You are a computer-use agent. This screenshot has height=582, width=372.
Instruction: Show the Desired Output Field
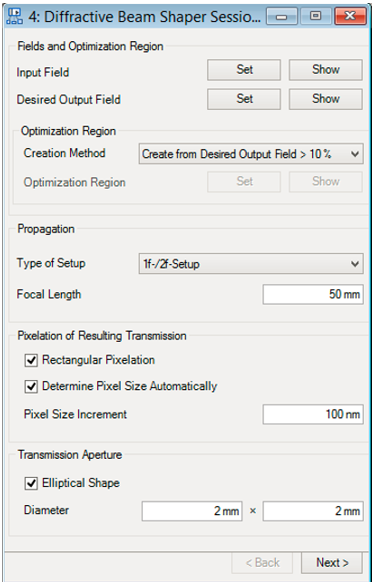click(326, 99)
